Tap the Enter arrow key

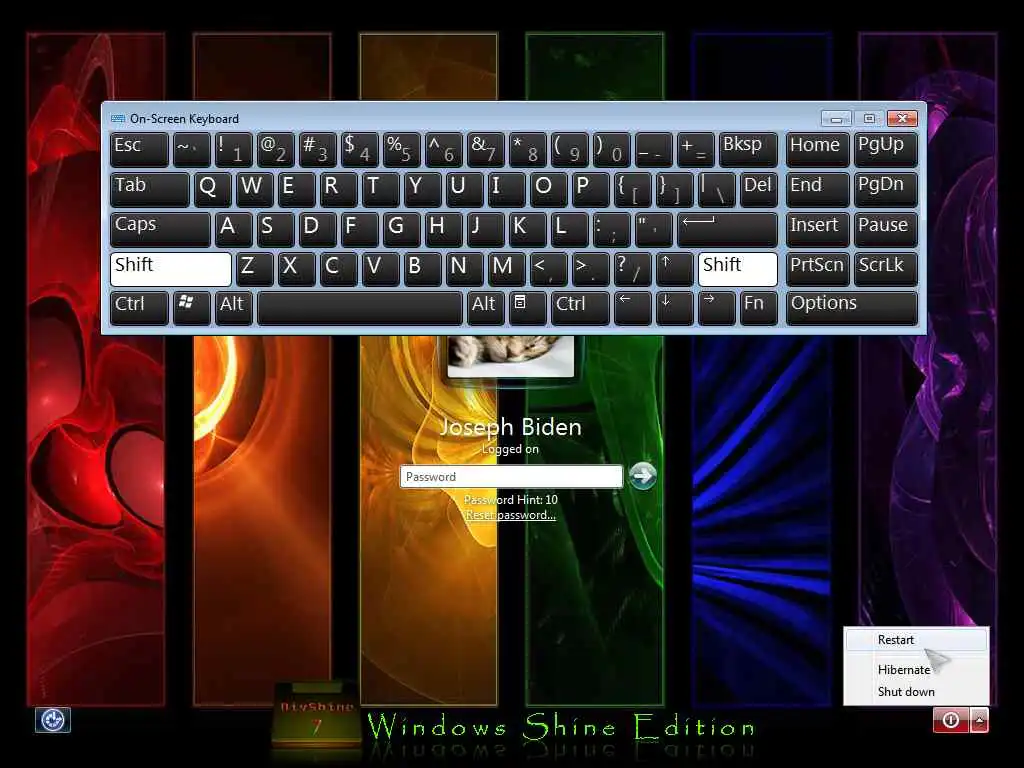coord(728,229)
